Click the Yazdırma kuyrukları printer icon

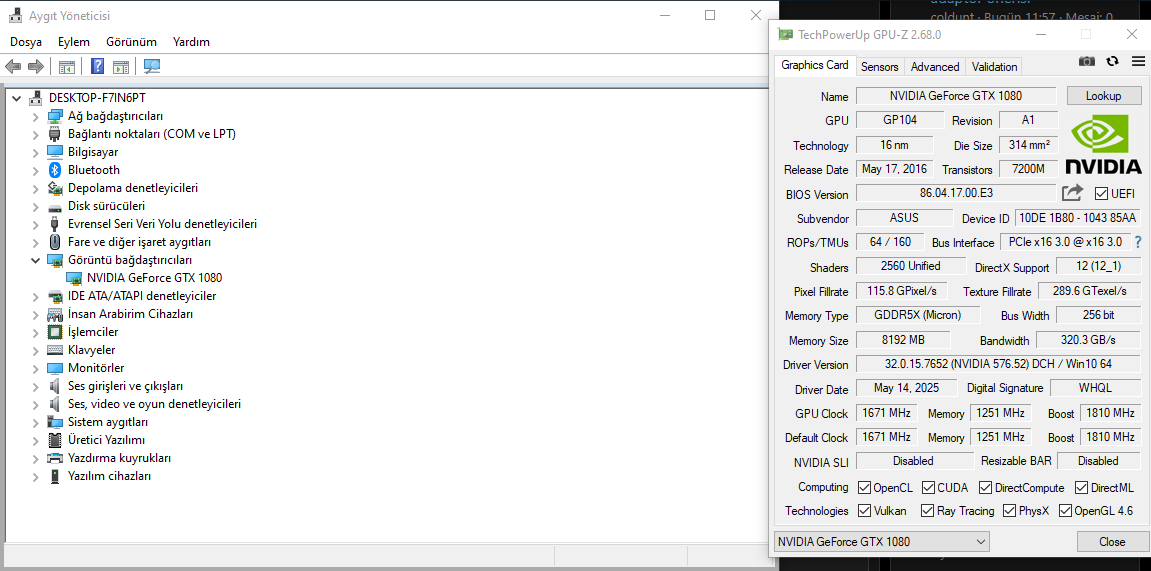54,458
